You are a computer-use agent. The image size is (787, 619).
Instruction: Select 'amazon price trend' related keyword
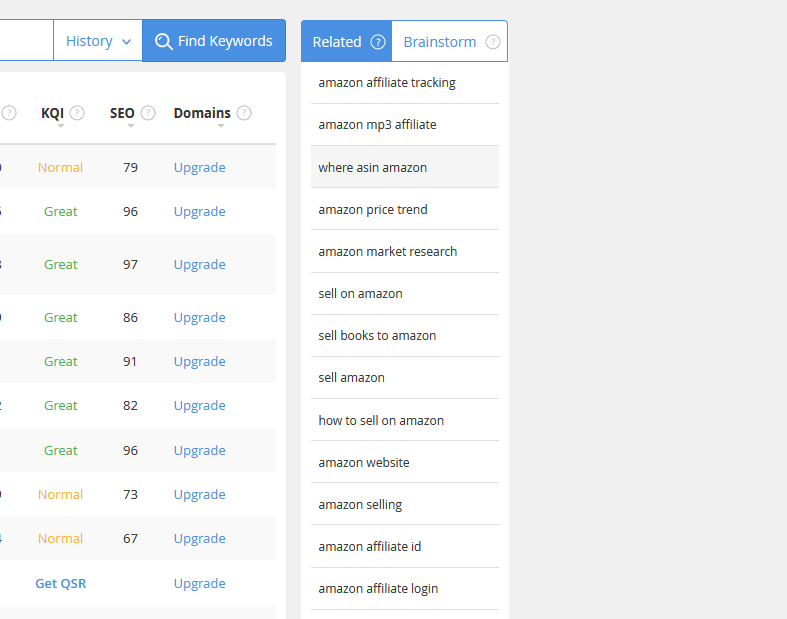tap(405, 209)
